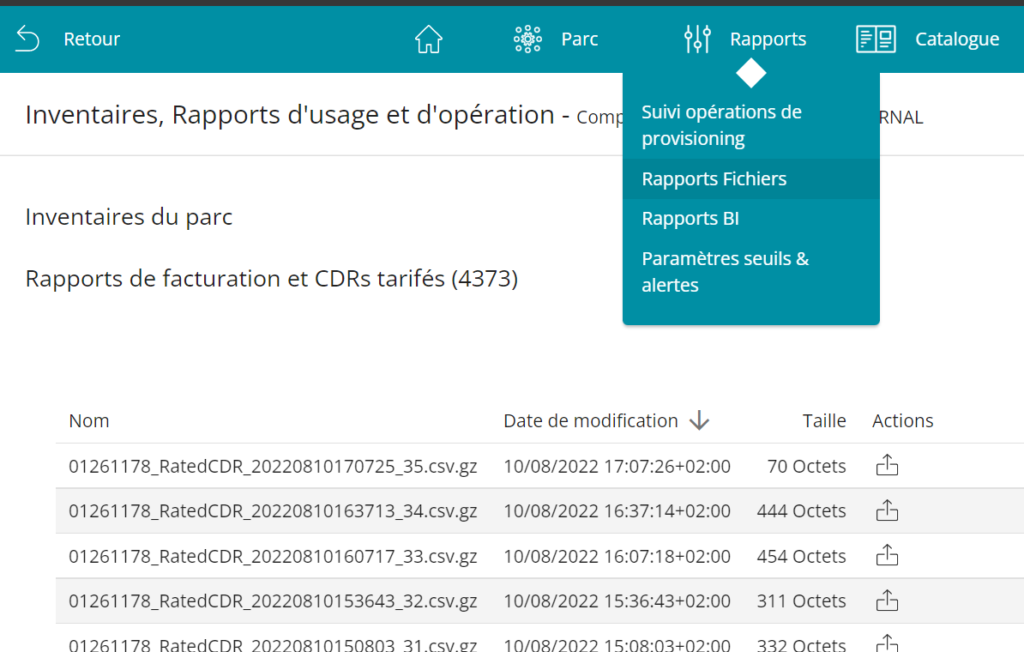Click the Catalogue book icon

point(876,39)
